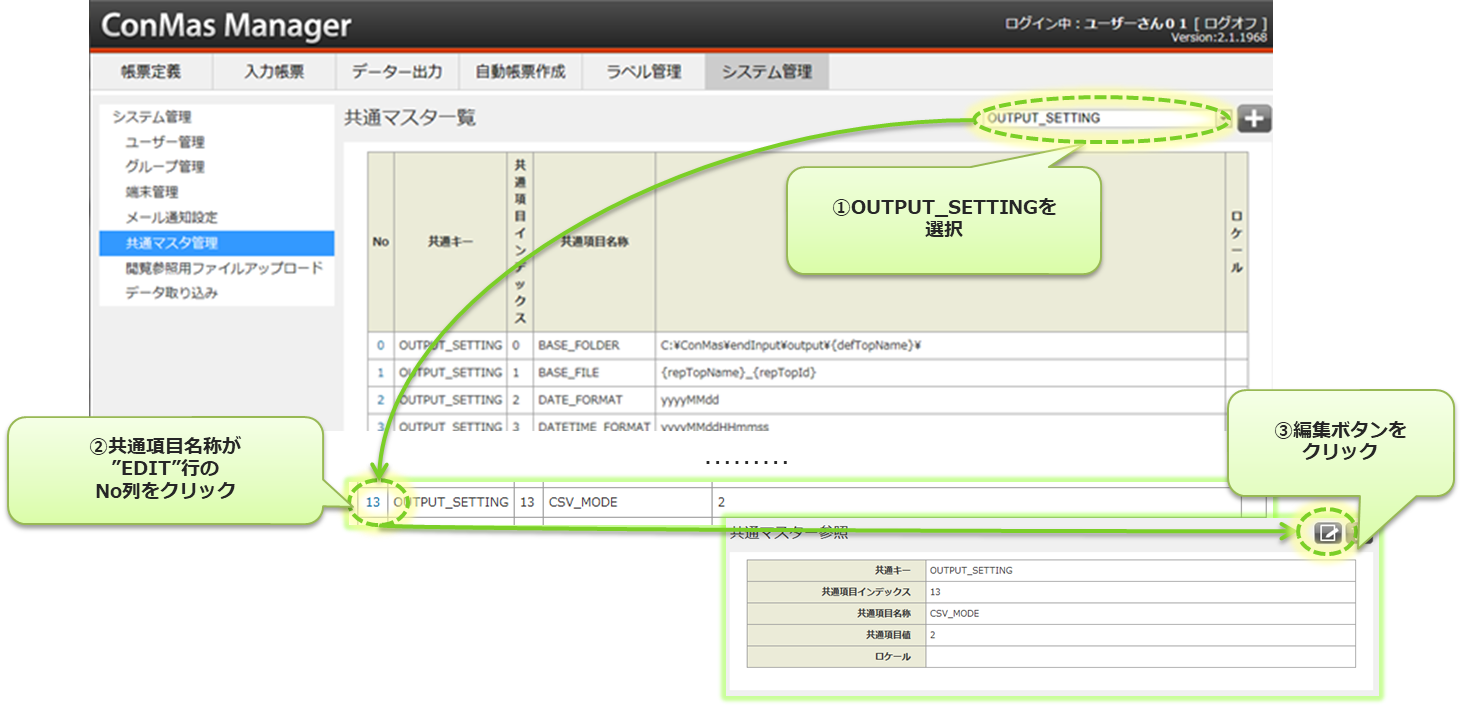The height and width of the screenshot is (707, 1462).
Task: Open ユーザー管理 in the sidebar
Action: pyautogui.click(x=165, y=142)
